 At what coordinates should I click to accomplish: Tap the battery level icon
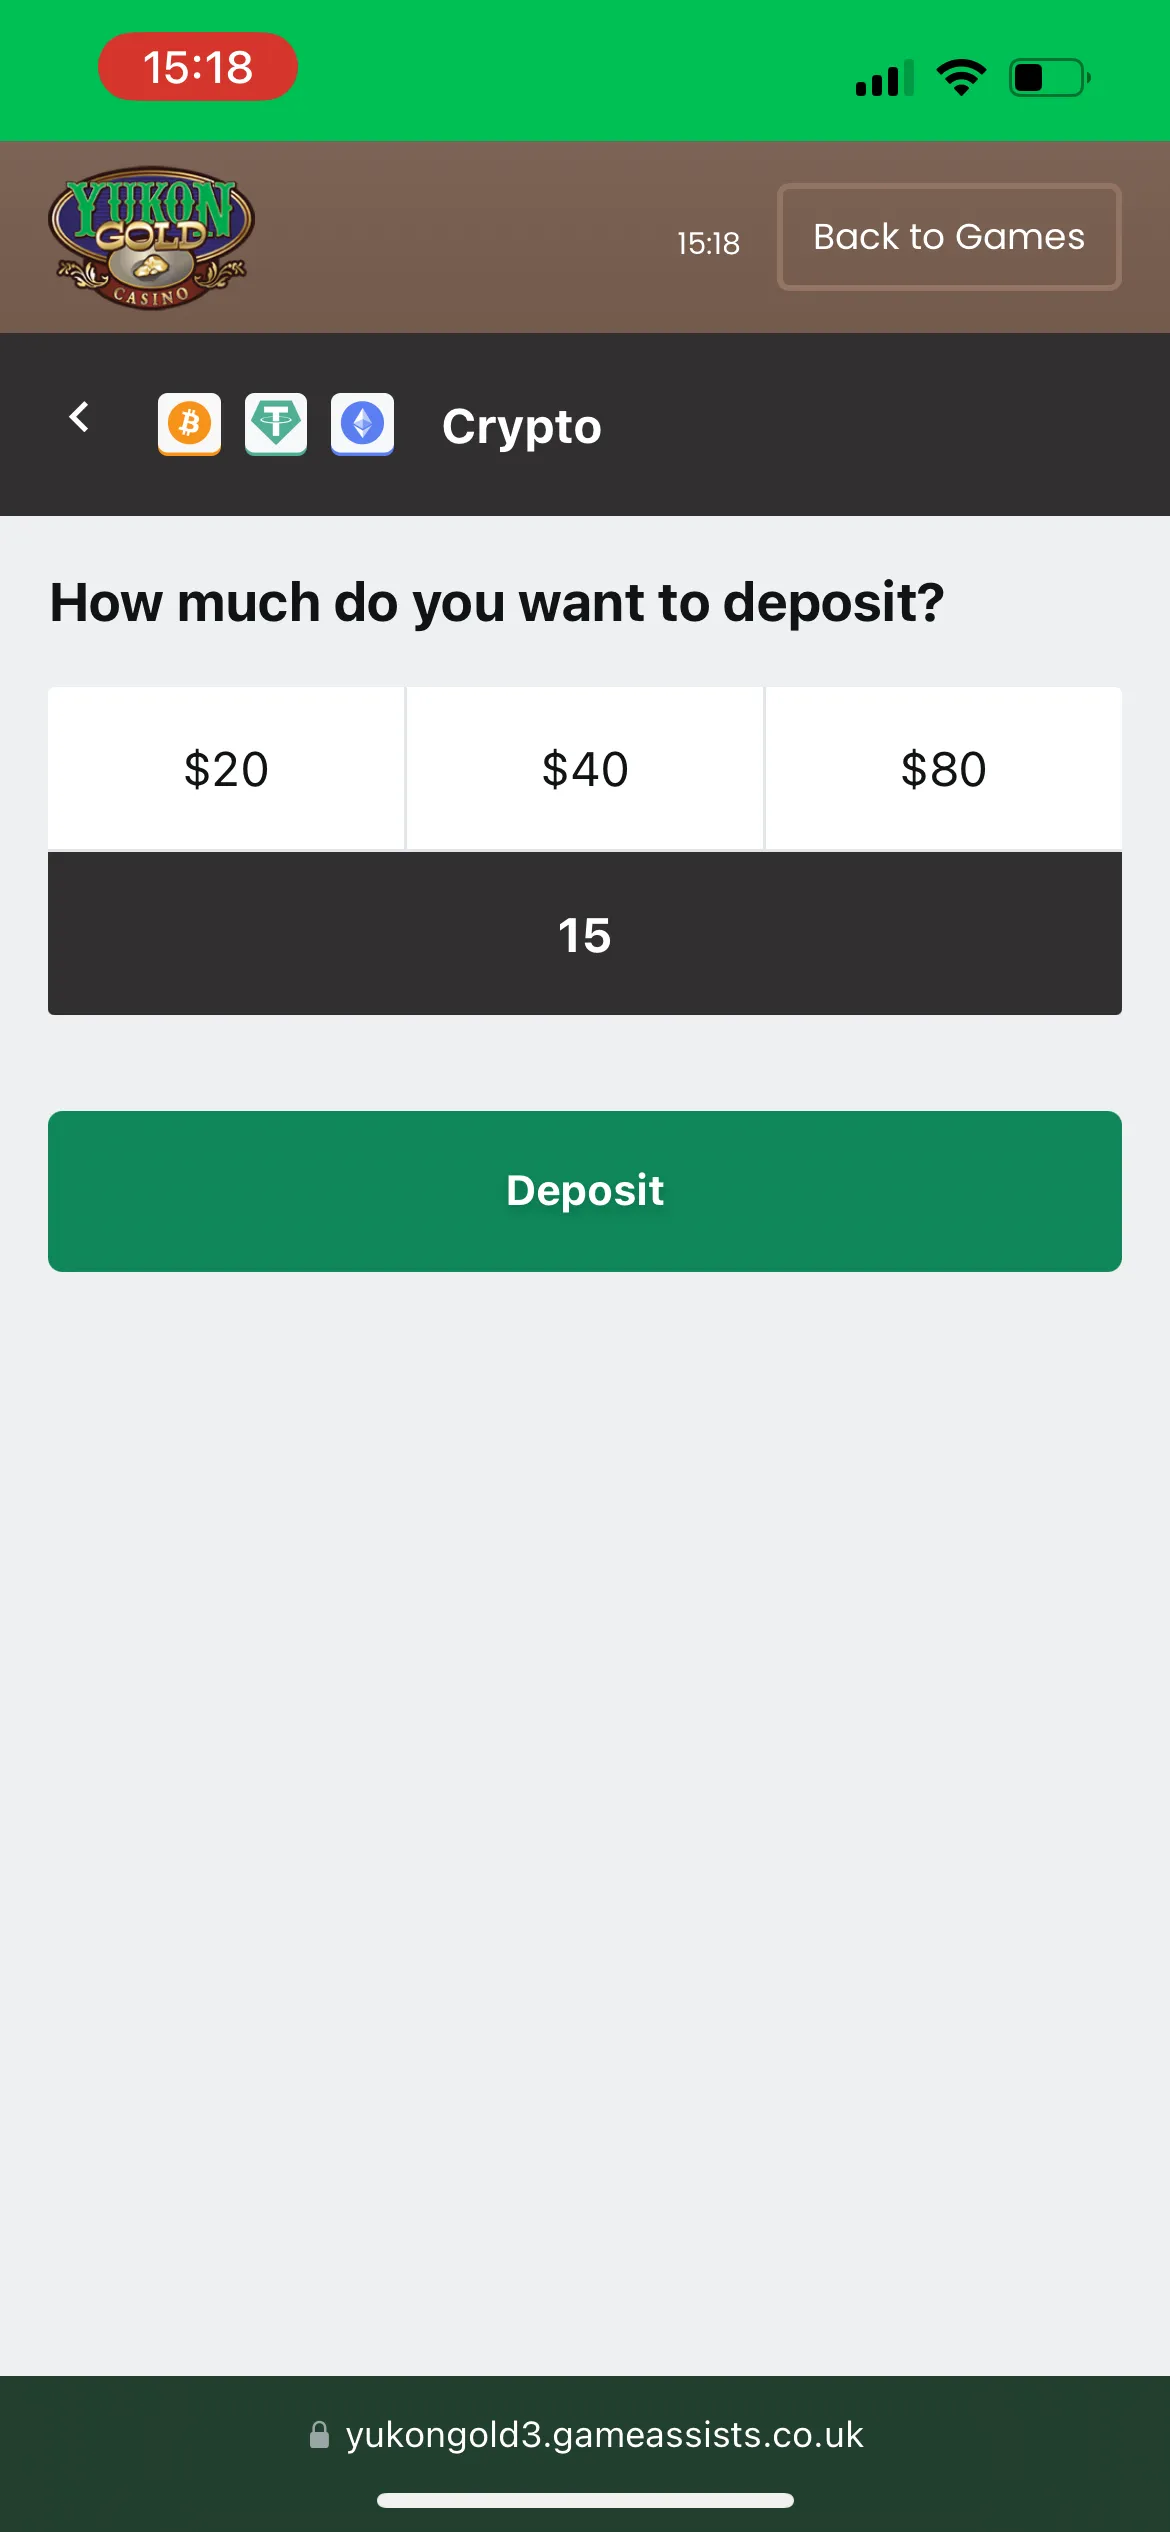pos(1048,77)
